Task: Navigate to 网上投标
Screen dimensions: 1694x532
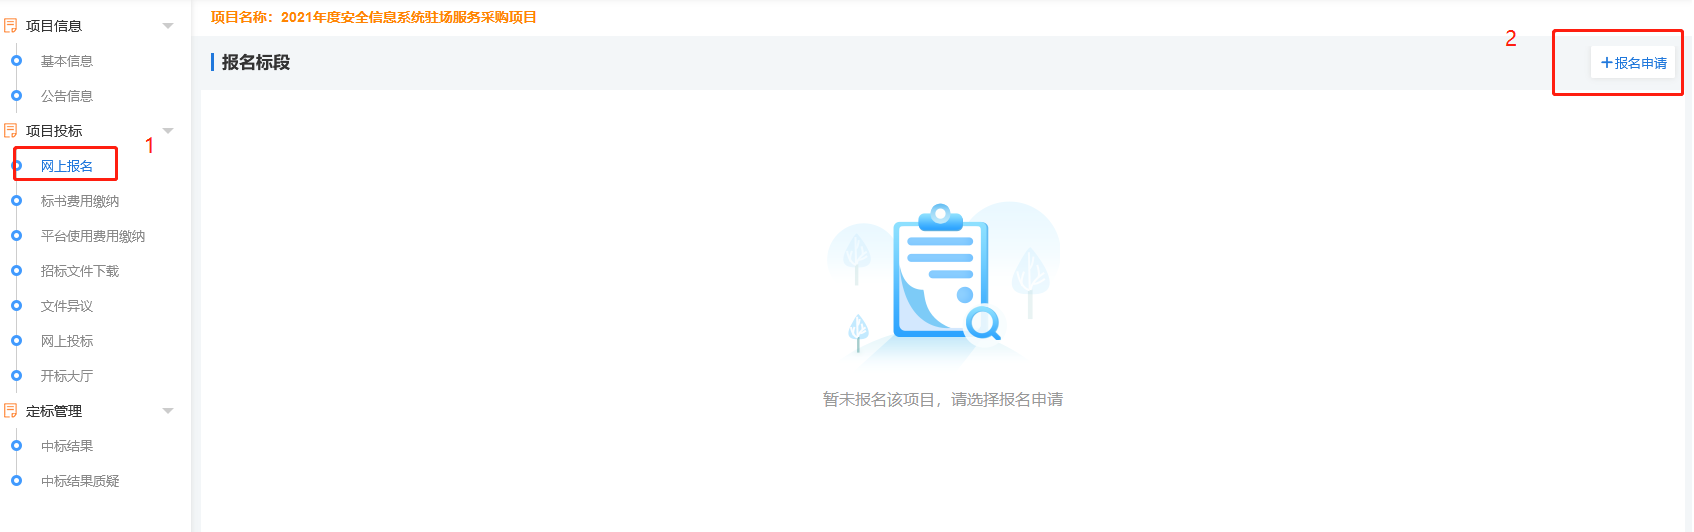Action: [67, 341]
